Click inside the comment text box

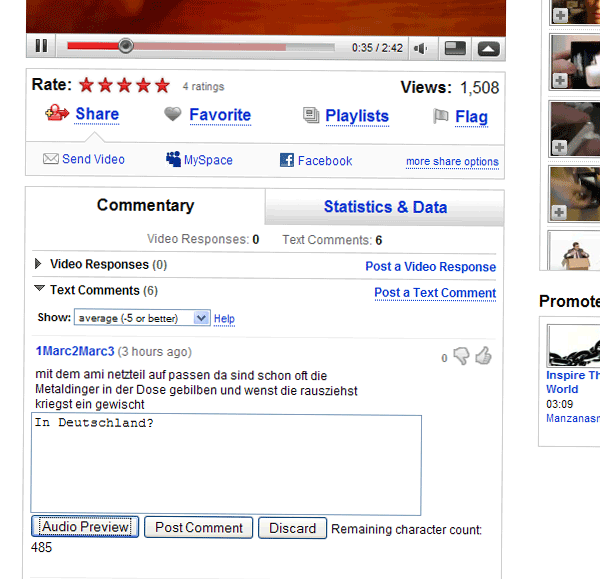click(x=226, y=465)
